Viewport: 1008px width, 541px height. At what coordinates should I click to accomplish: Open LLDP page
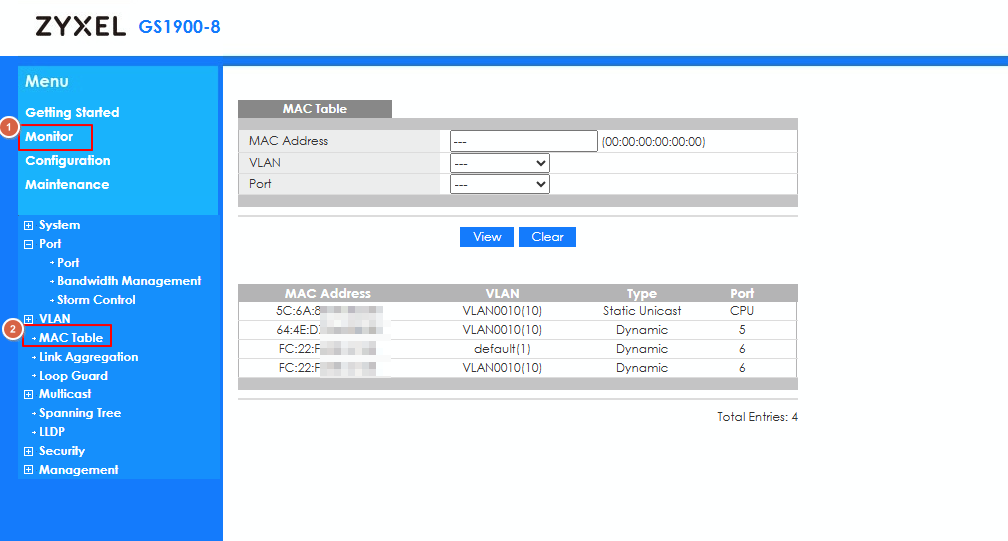(x=51, y=432)
